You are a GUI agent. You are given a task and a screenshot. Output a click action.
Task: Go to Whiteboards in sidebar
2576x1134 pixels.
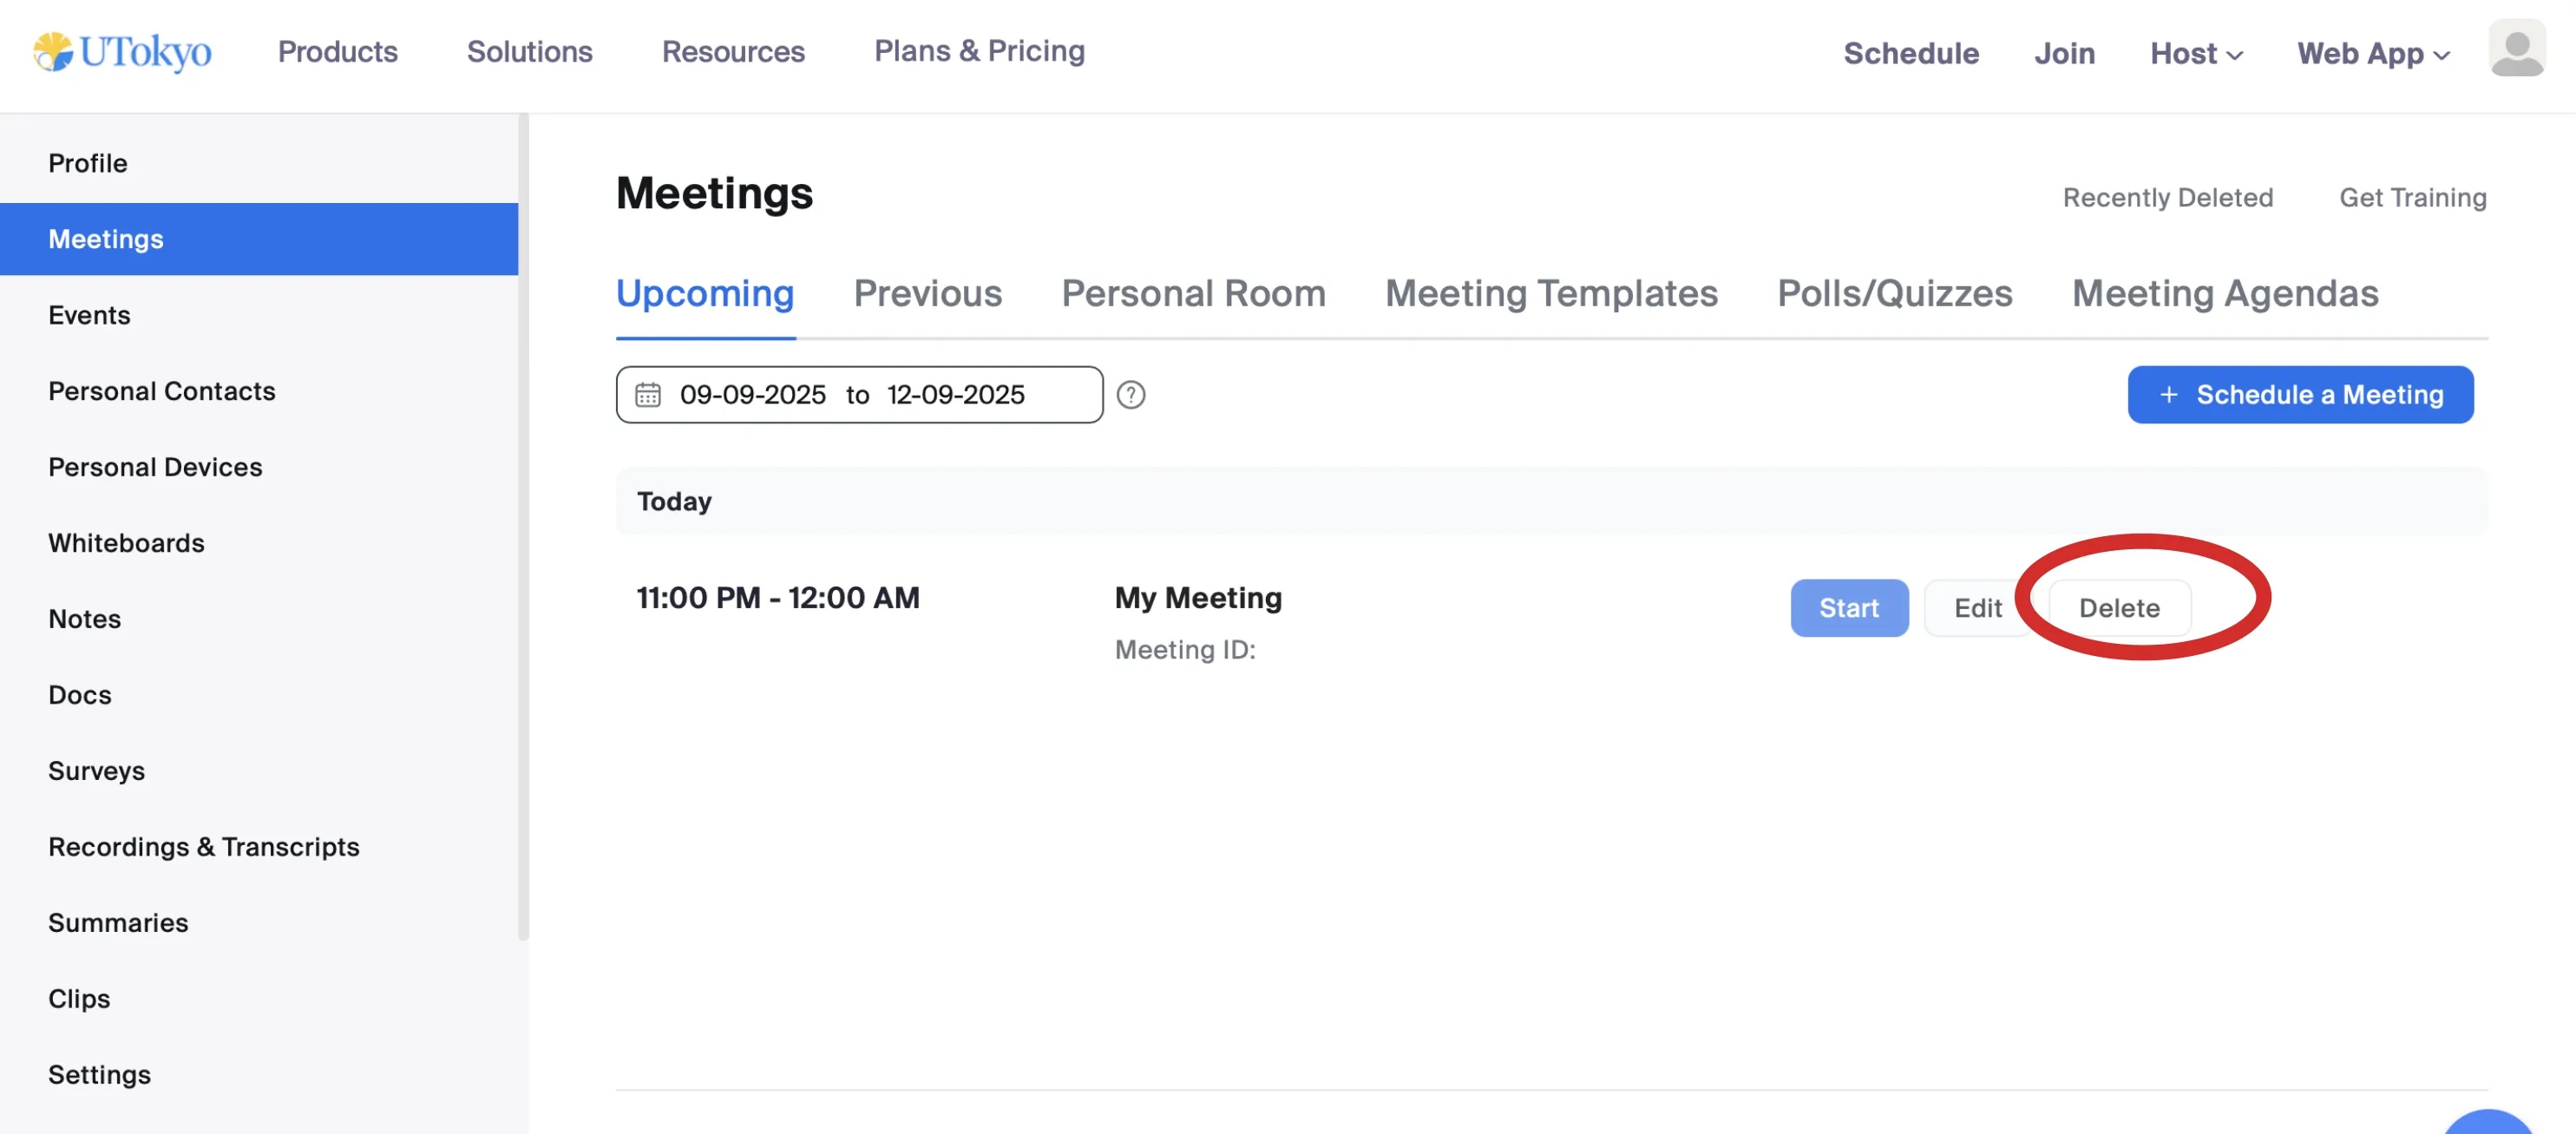pos(126,542)
